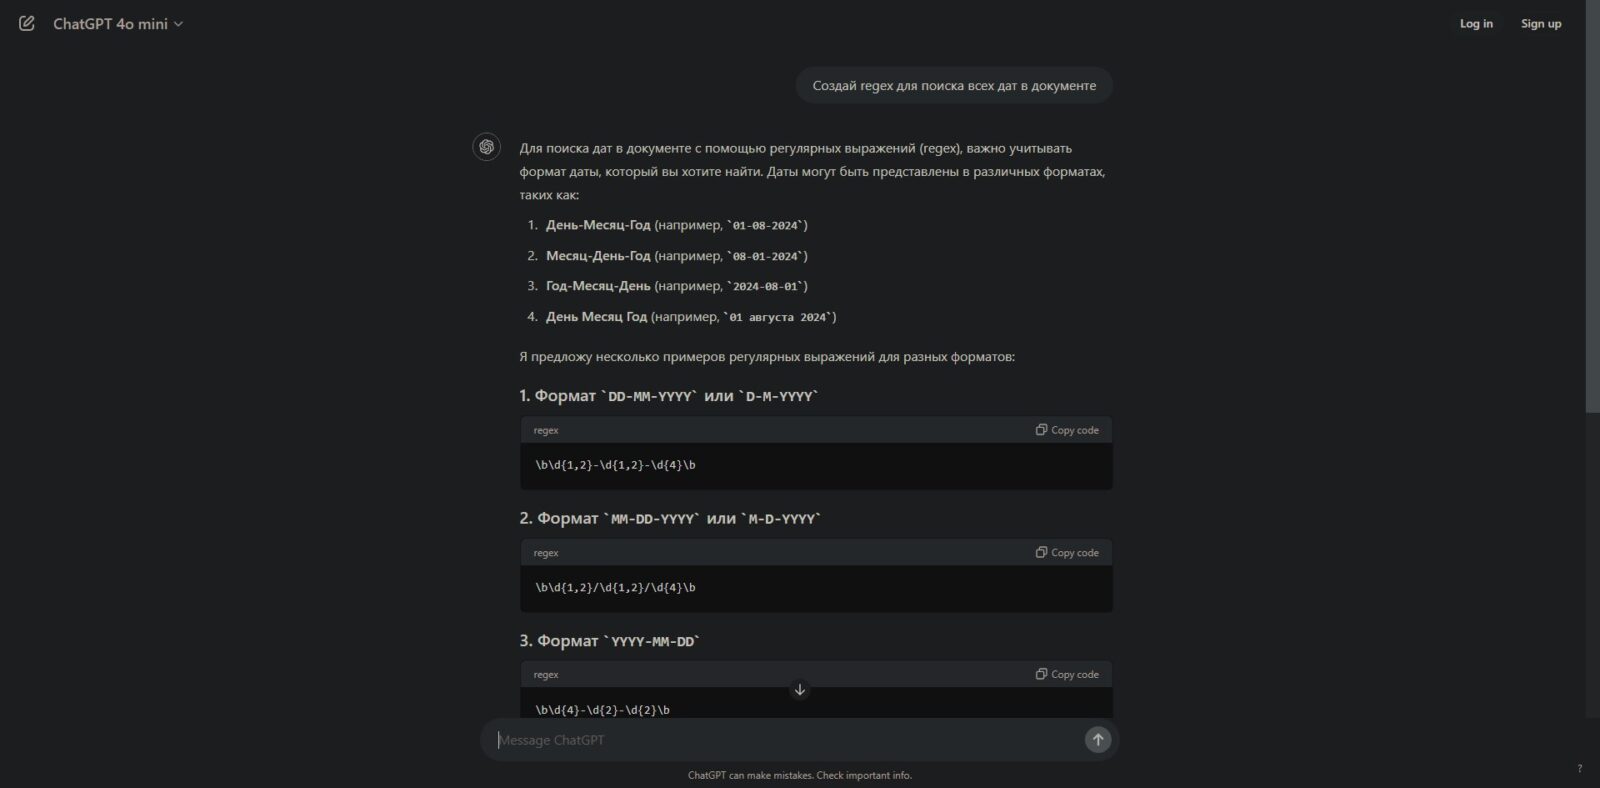The width and height of the screenshot is (1600, 788).
Task: Click the copy icon in second code block
Action: pos(1041,552)
